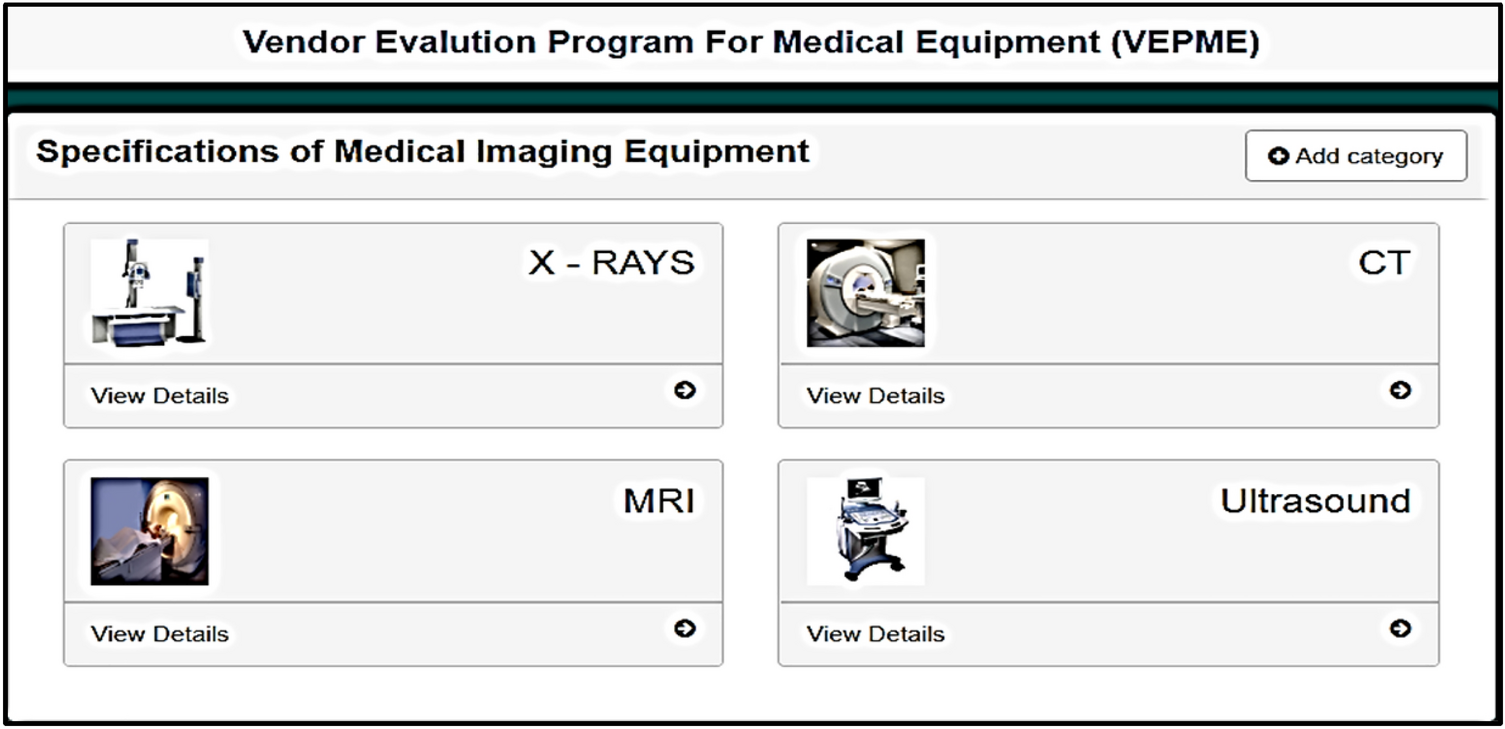Expand the CT category card

point(1108,293)
